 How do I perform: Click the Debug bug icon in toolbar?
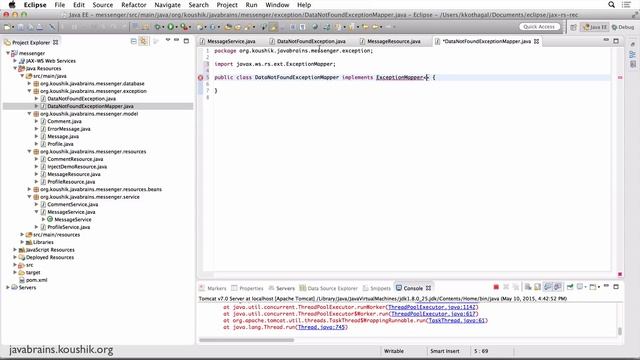pos(157,27)
